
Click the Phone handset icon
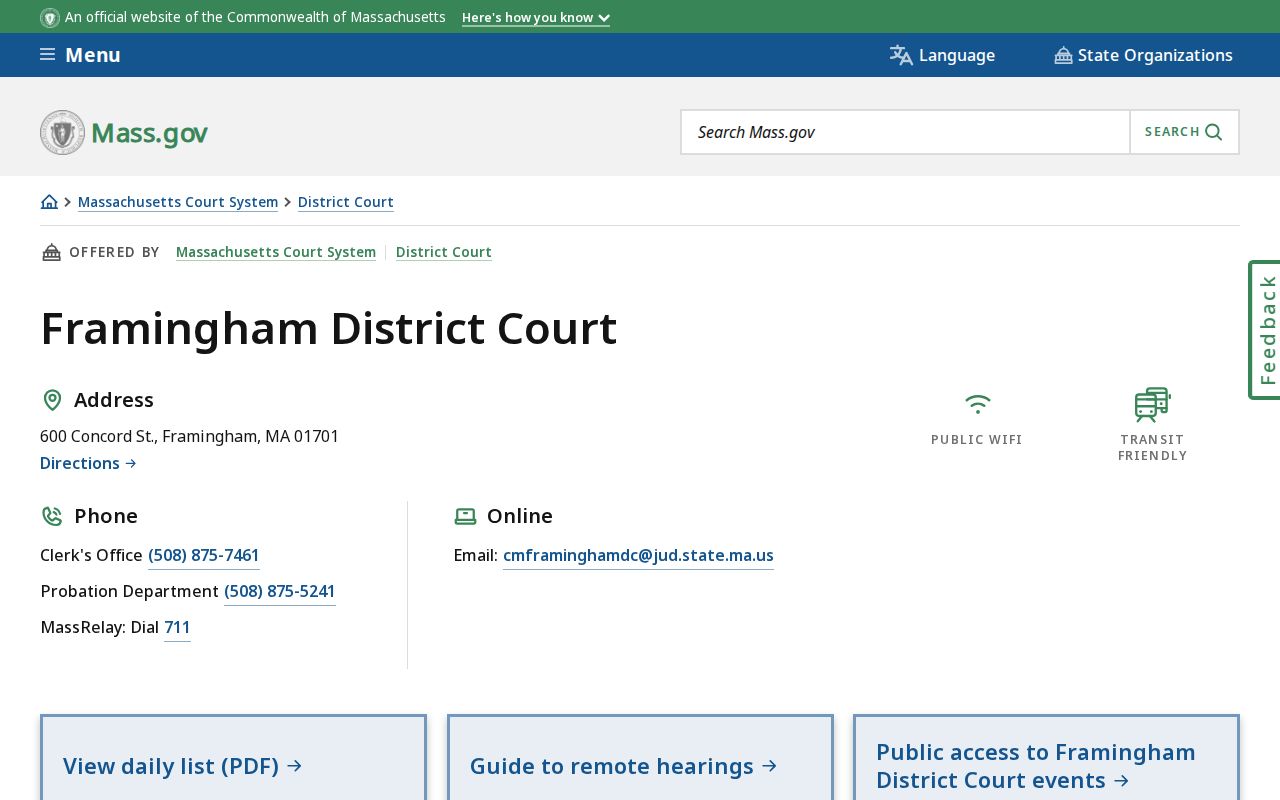52,516
